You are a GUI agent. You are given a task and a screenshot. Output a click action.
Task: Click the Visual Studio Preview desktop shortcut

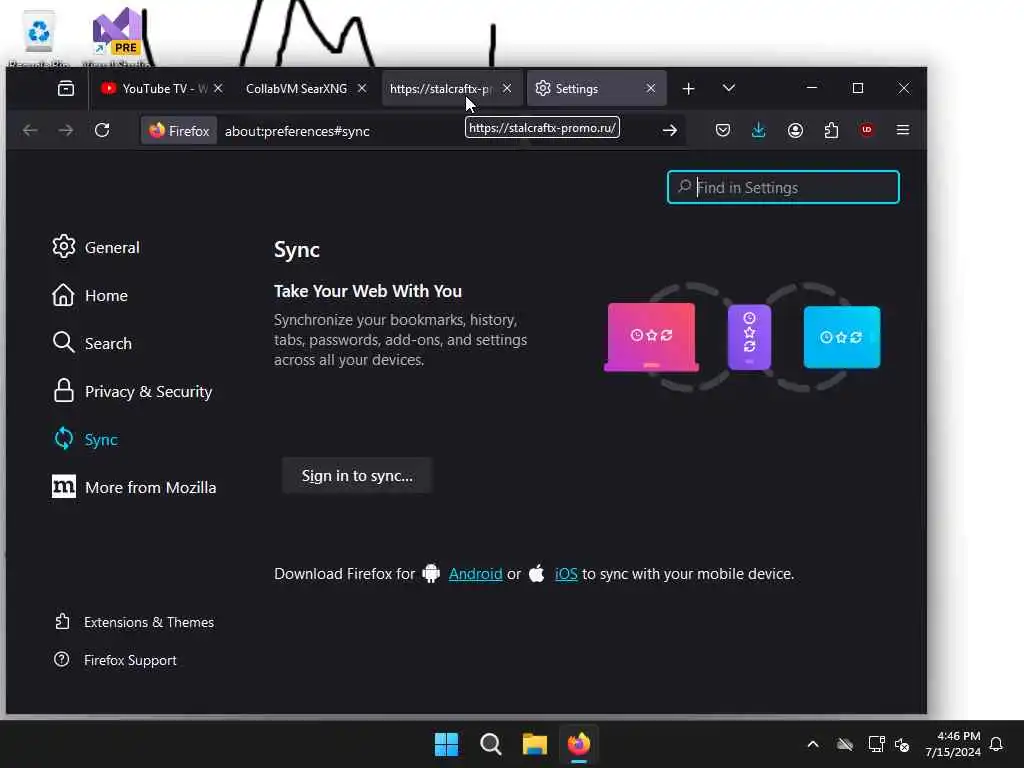[x=116, y=38]
